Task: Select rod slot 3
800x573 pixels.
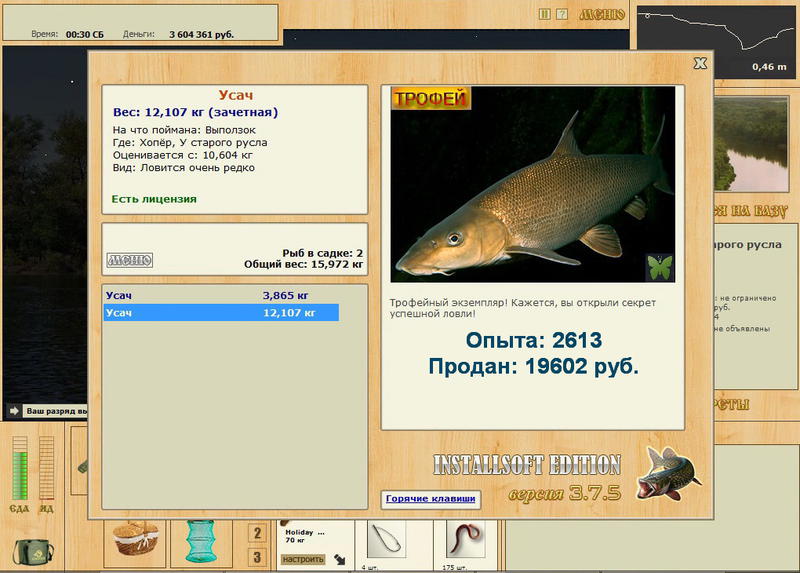Action: 257,557
